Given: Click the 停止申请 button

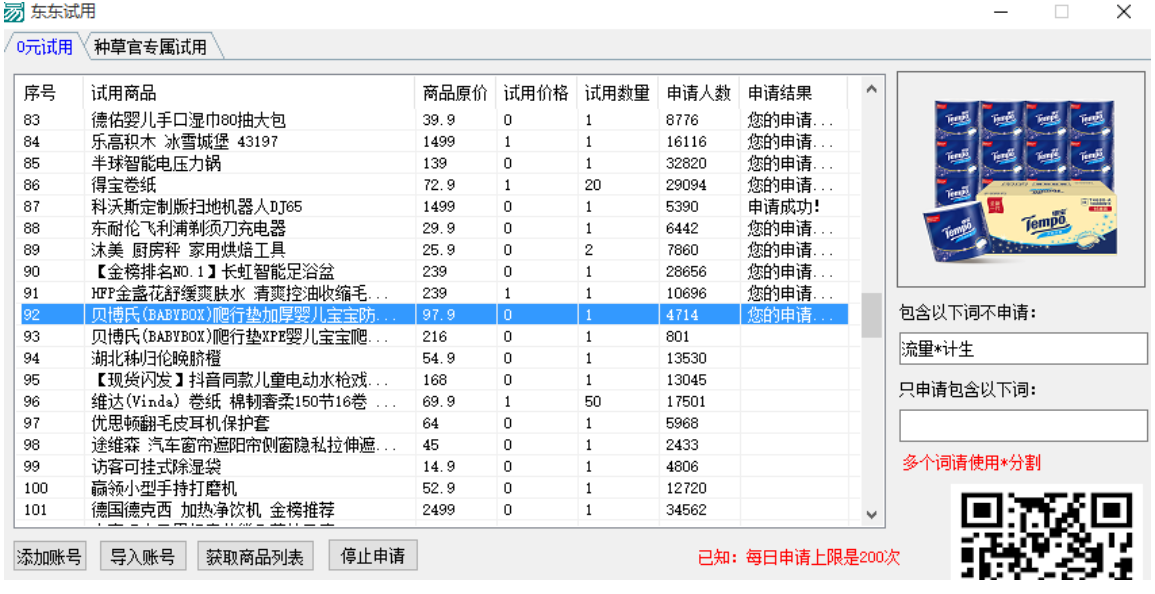Looking at the screenshot, I should tap(372, 556).
